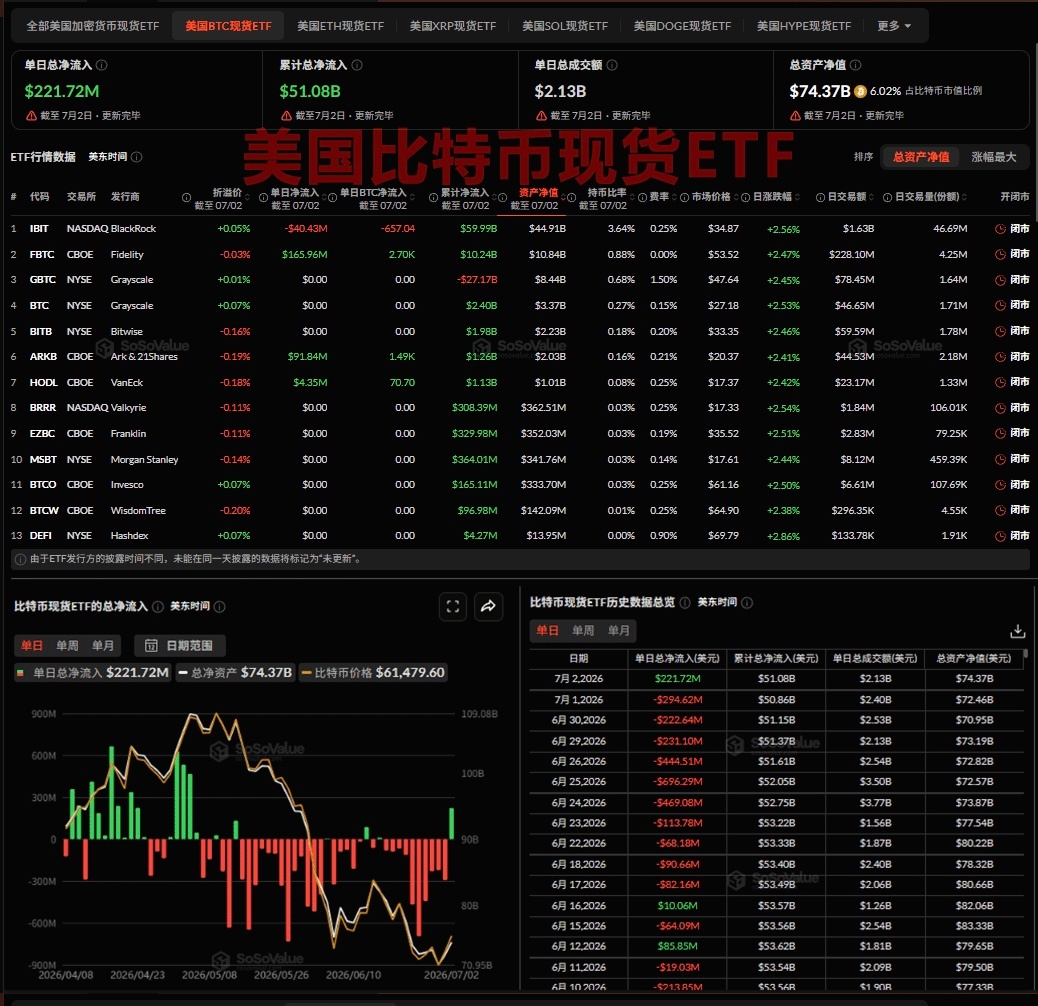The height and width of the screenshot is (1006, 1038).
Task: Click info icon beside 日交易量(份额) header
Action: coord(887,197)
